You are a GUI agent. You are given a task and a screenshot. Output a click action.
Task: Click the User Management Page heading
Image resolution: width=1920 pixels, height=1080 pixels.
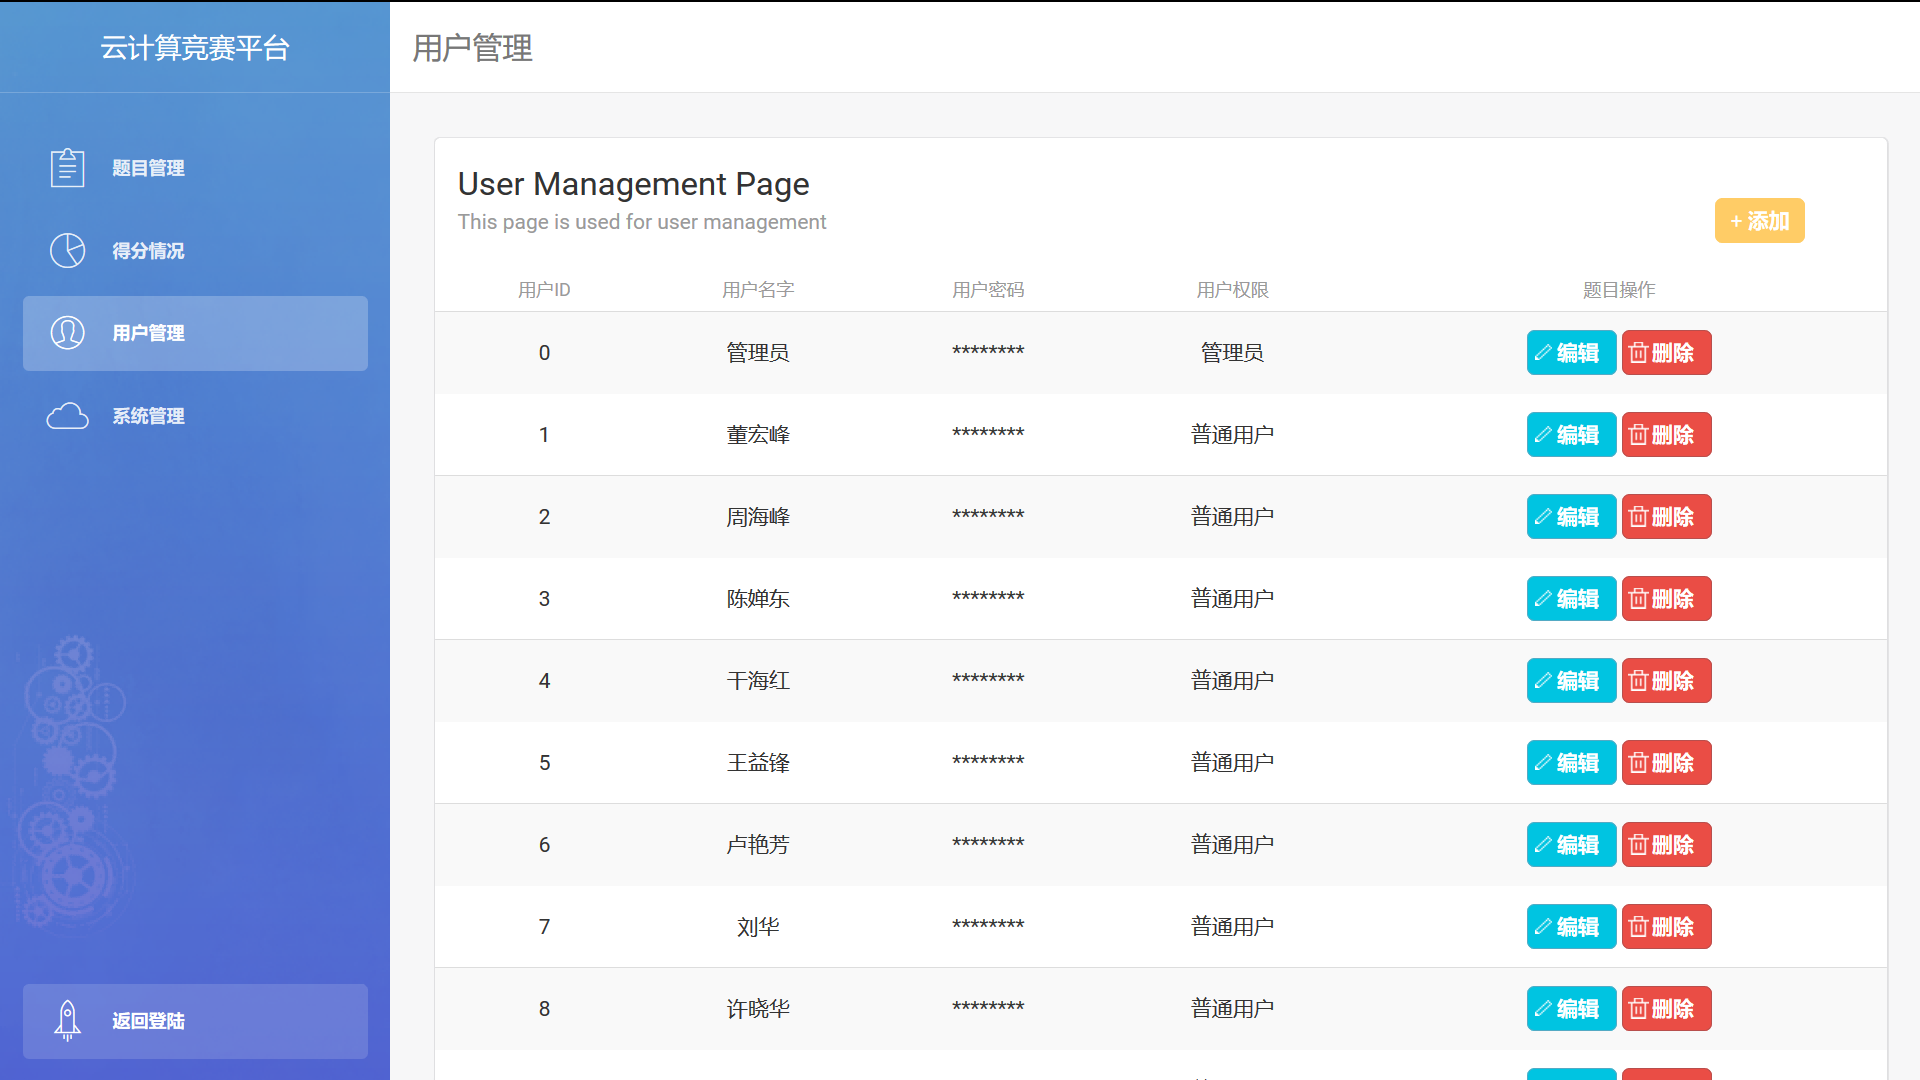[633, 184]
